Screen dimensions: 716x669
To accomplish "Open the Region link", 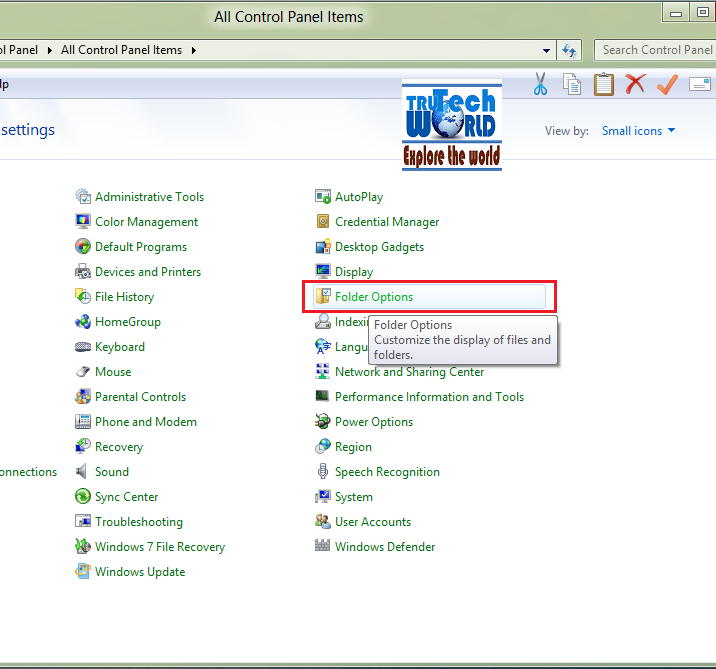I will click(353, 447).
